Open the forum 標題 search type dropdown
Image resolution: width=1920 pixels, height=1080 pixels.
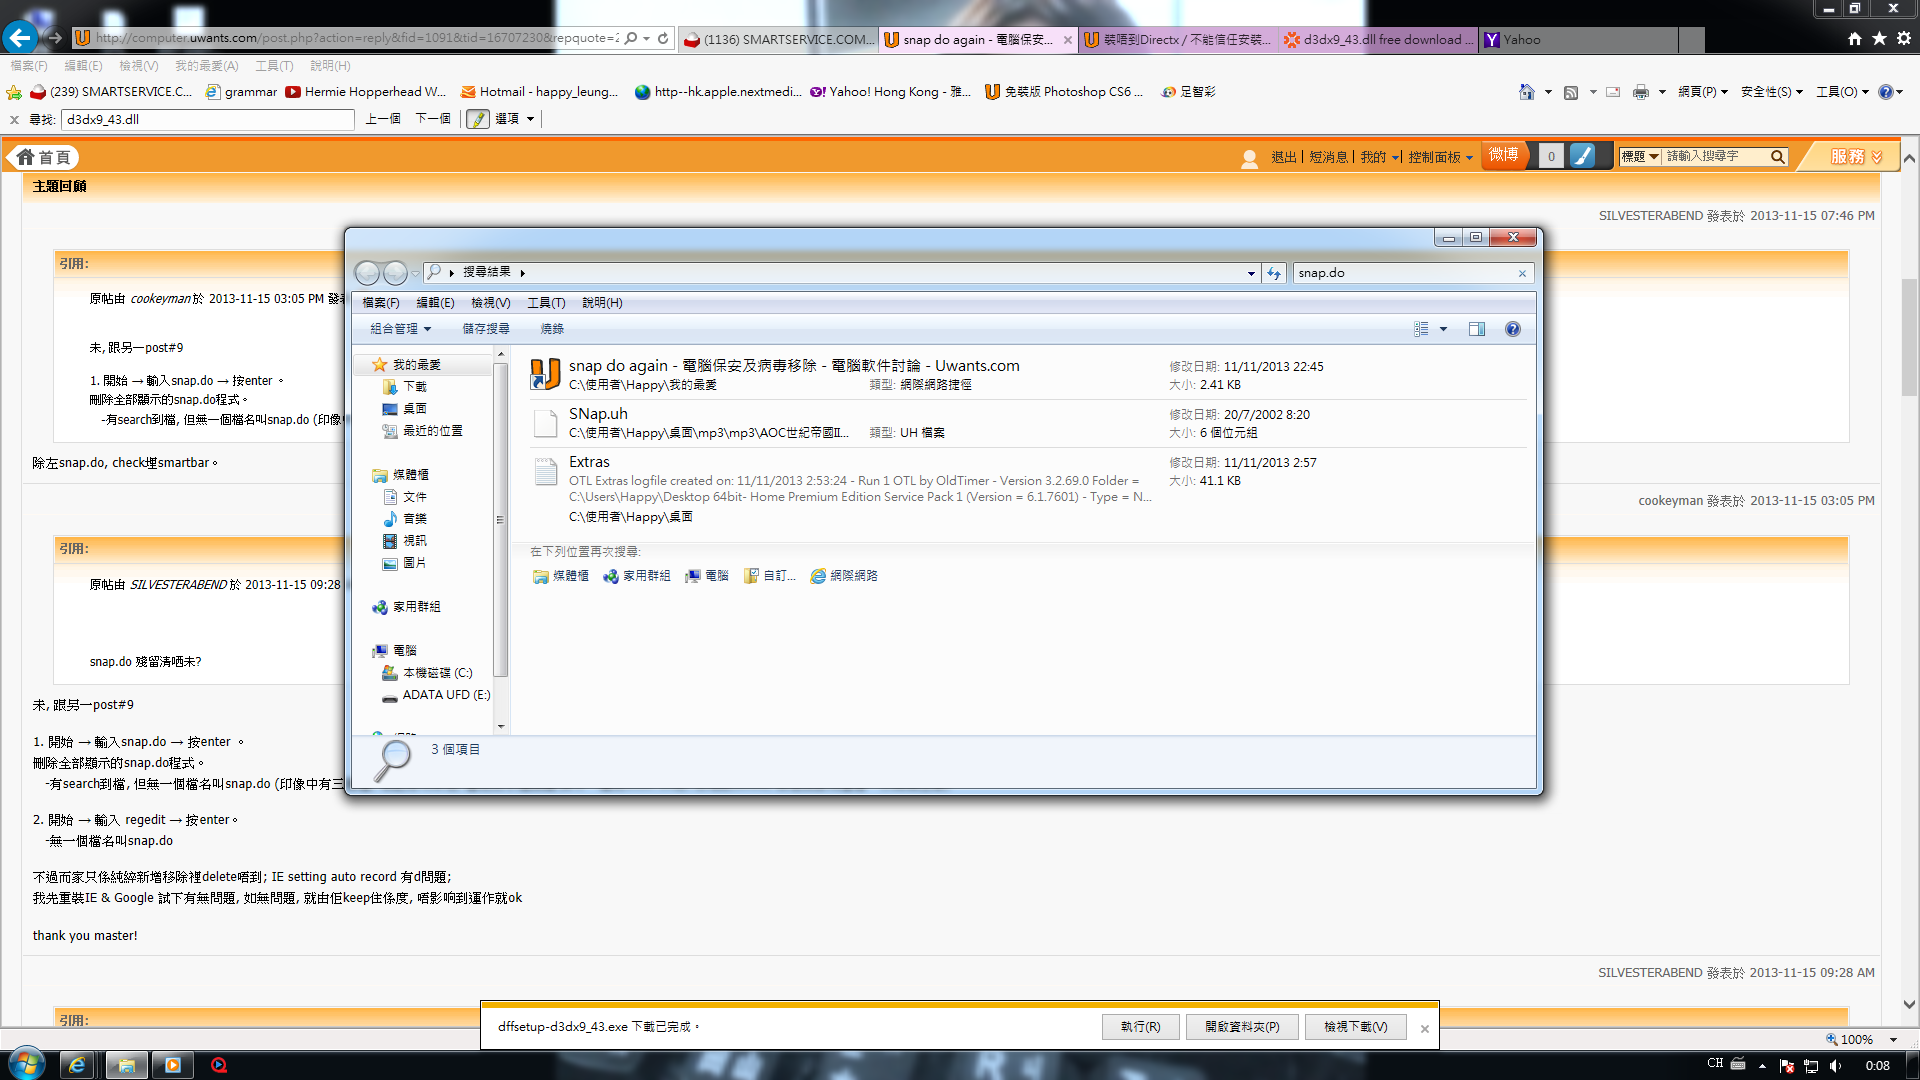pos(1640,156)
